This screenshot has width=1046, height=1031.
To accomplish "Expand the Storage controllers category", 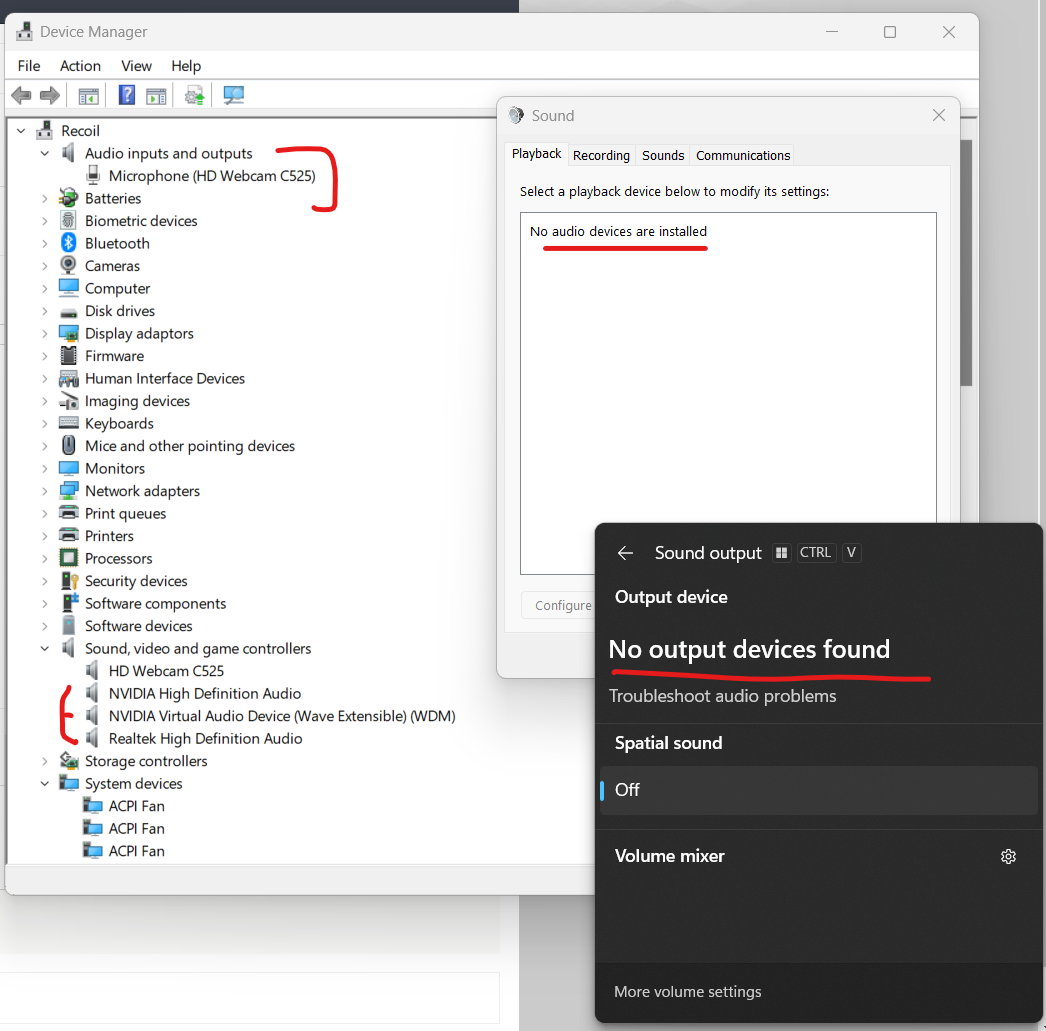I will pos(45,761).
